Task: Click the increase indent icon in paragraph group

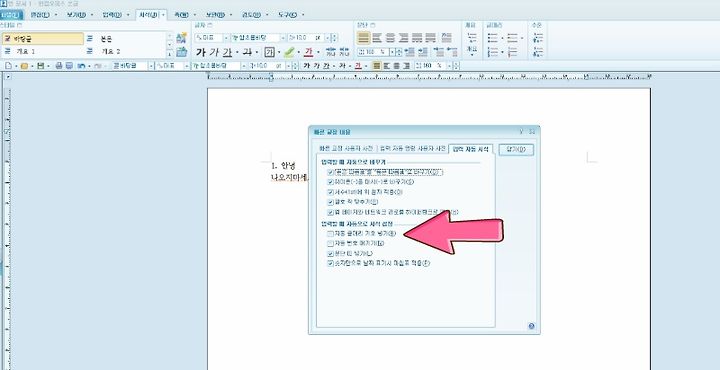Action: pyautogui.click(x=422, y=52)
